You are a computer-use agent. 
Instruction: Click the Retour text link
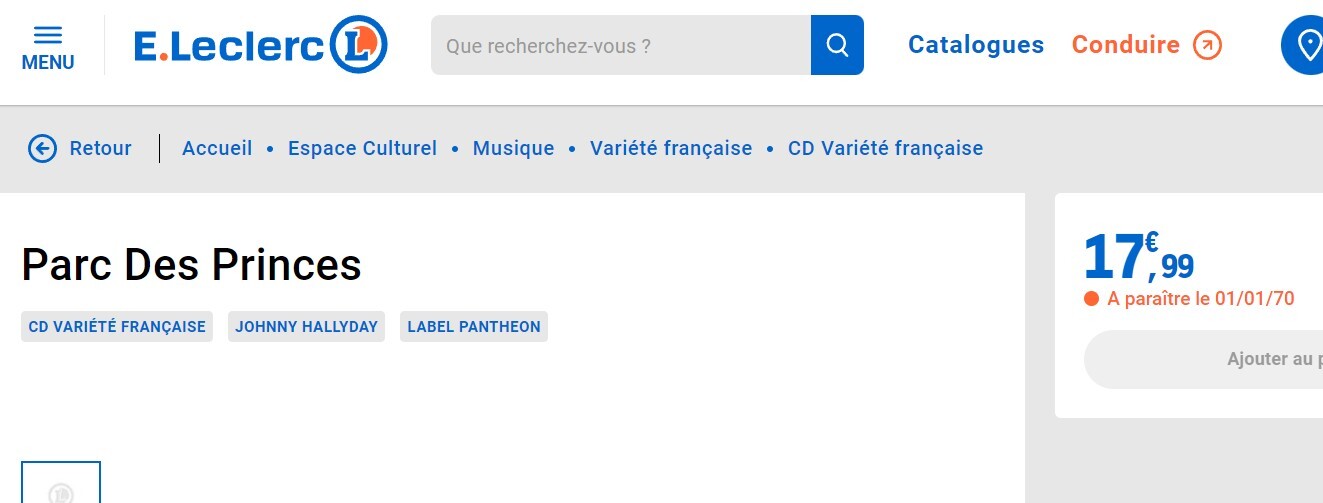tap(100, 149)
